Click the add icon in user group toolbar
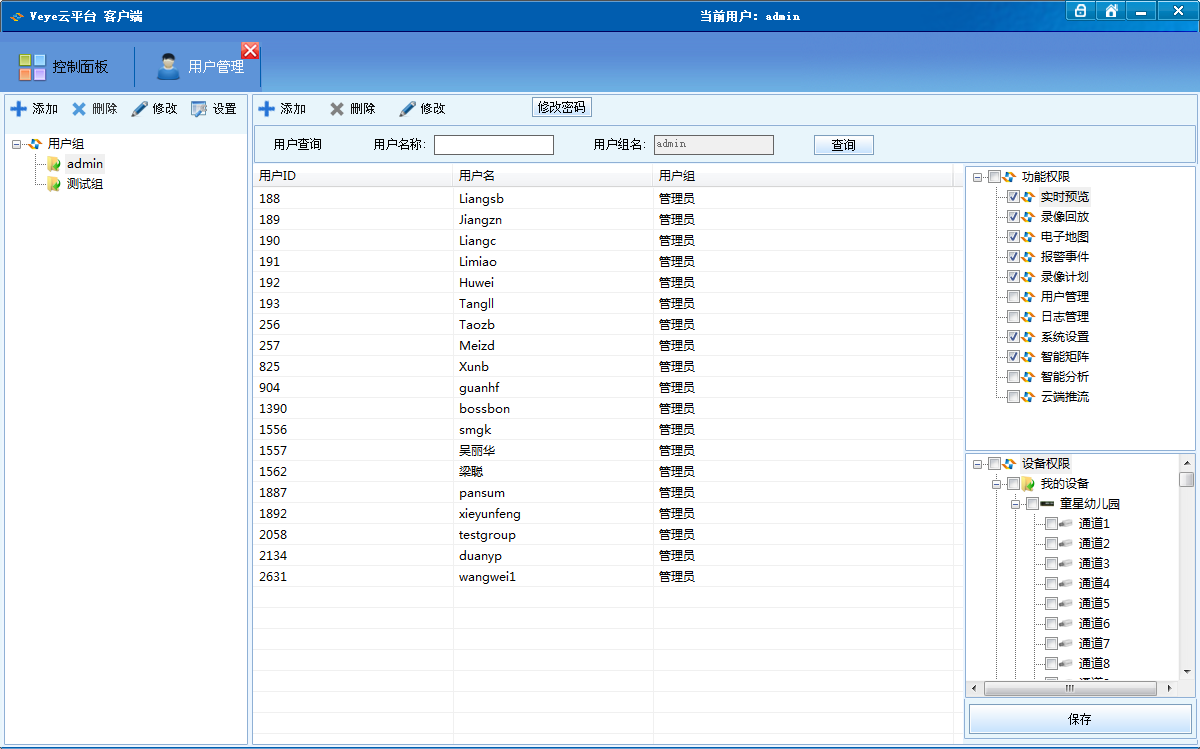Image resolution: width=1200 pixels, height=749 pixels. click(x=18, y=109)
